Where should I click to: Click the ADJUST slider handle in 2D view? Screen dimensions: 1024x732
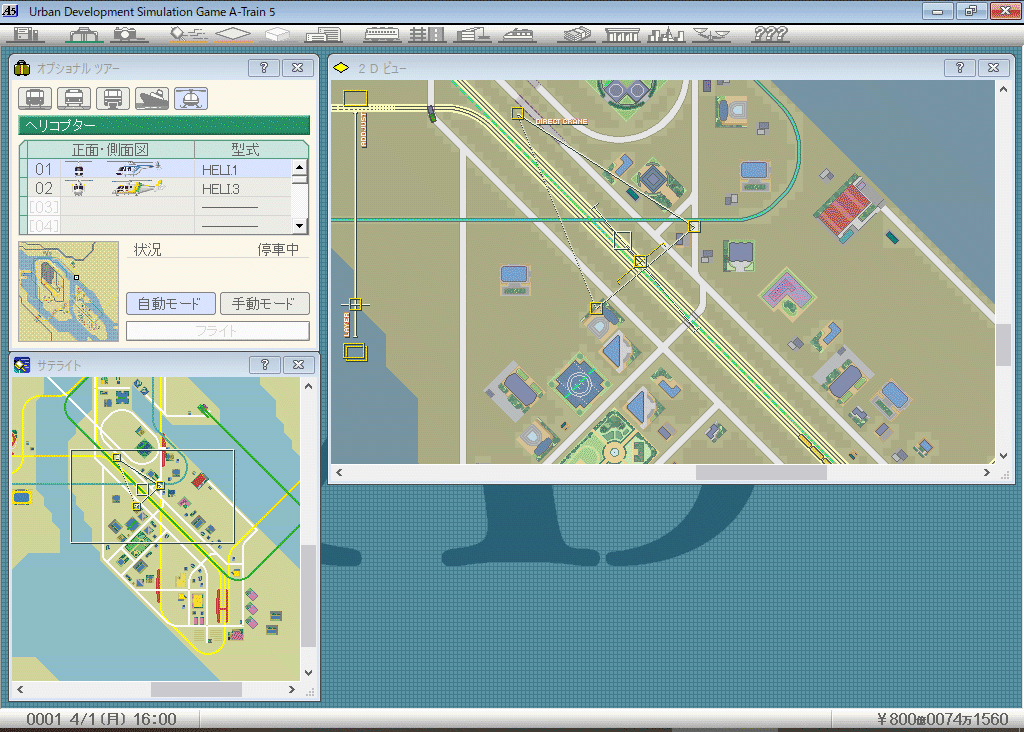(x=355, y=99)
